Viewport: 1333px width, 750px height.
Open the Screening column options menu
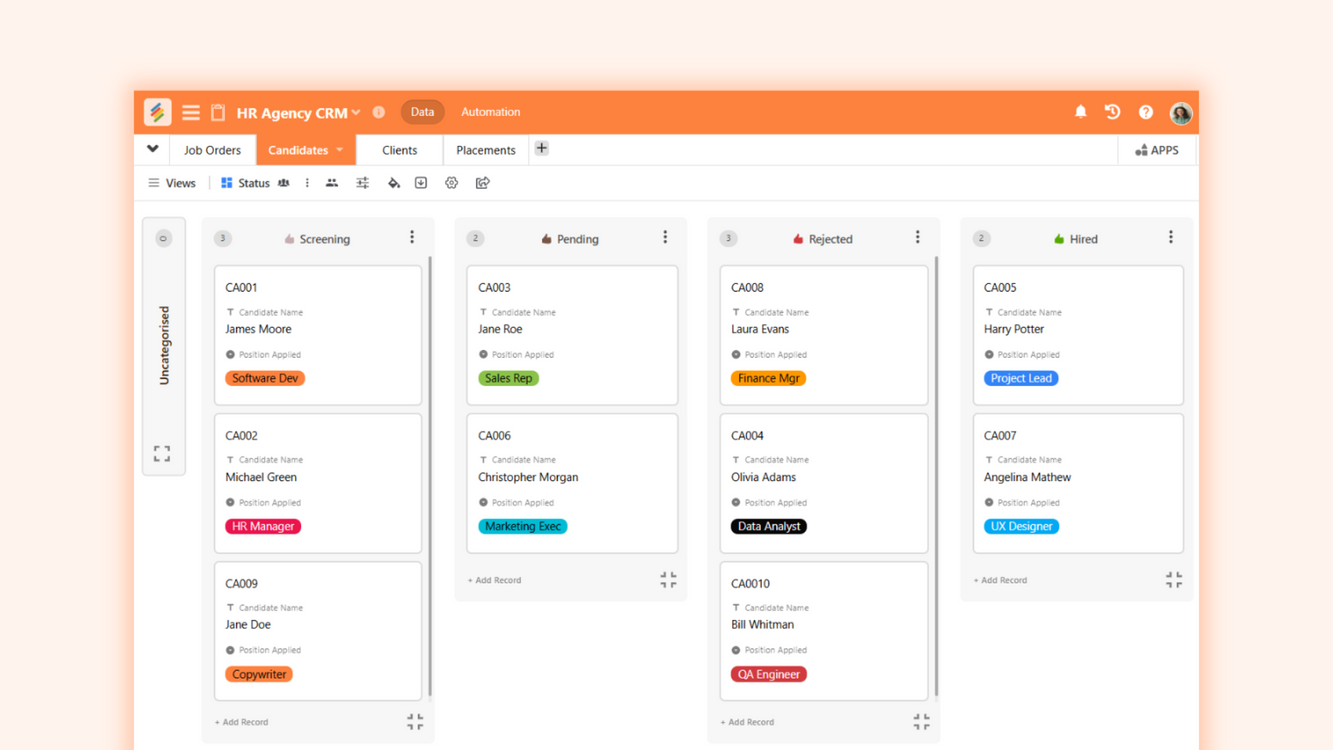coord(412,238)
